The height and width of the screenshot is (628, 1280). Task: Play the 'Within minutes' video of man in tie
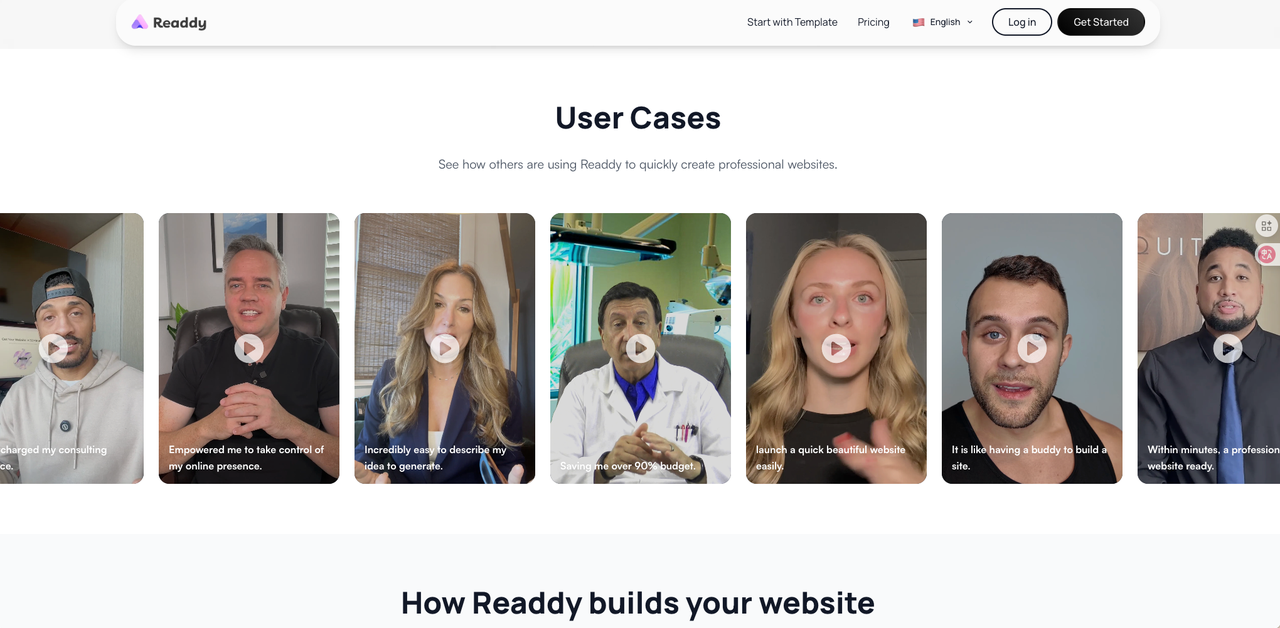click(x=1228, y=348)
